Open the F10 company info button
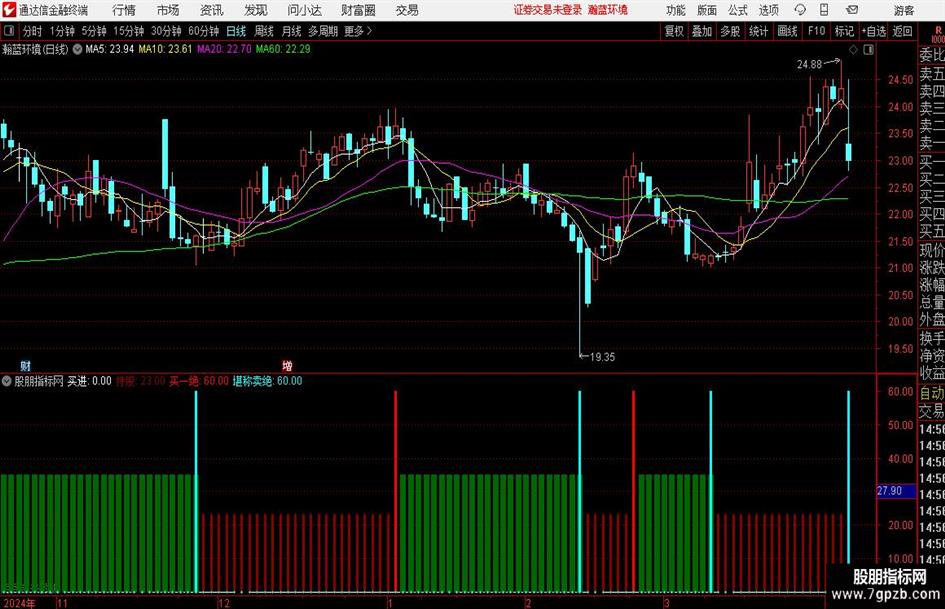The height and width of the screenshot is (609, 945). point(817,31)
